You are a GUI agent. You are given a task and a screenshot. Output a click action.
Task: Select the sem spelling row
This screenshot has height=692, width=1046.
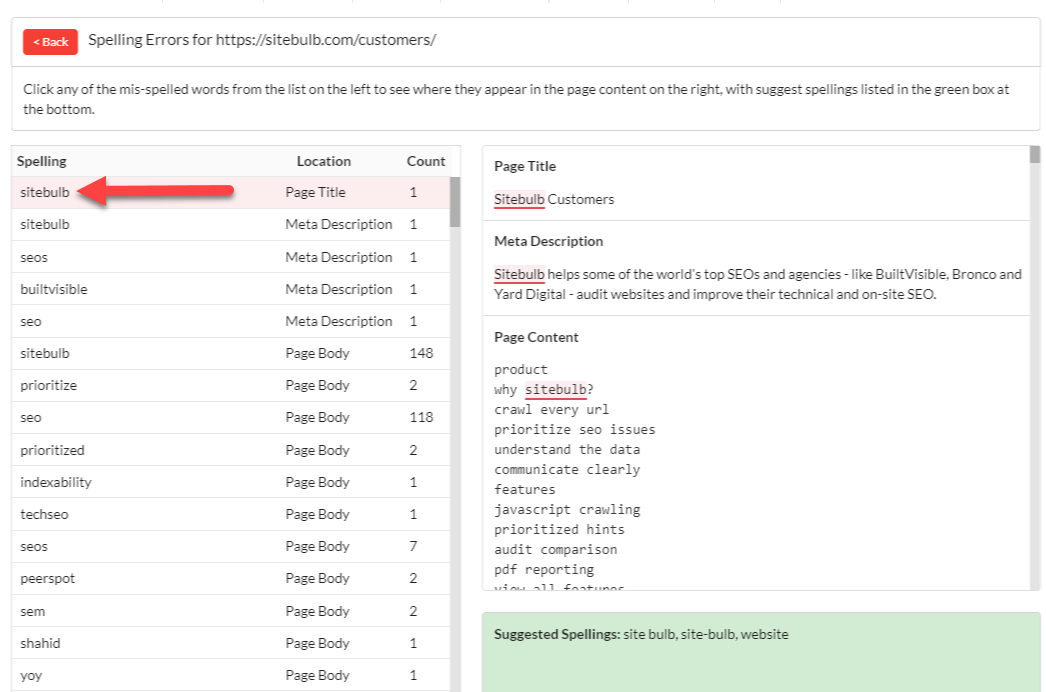click(231, 611)
